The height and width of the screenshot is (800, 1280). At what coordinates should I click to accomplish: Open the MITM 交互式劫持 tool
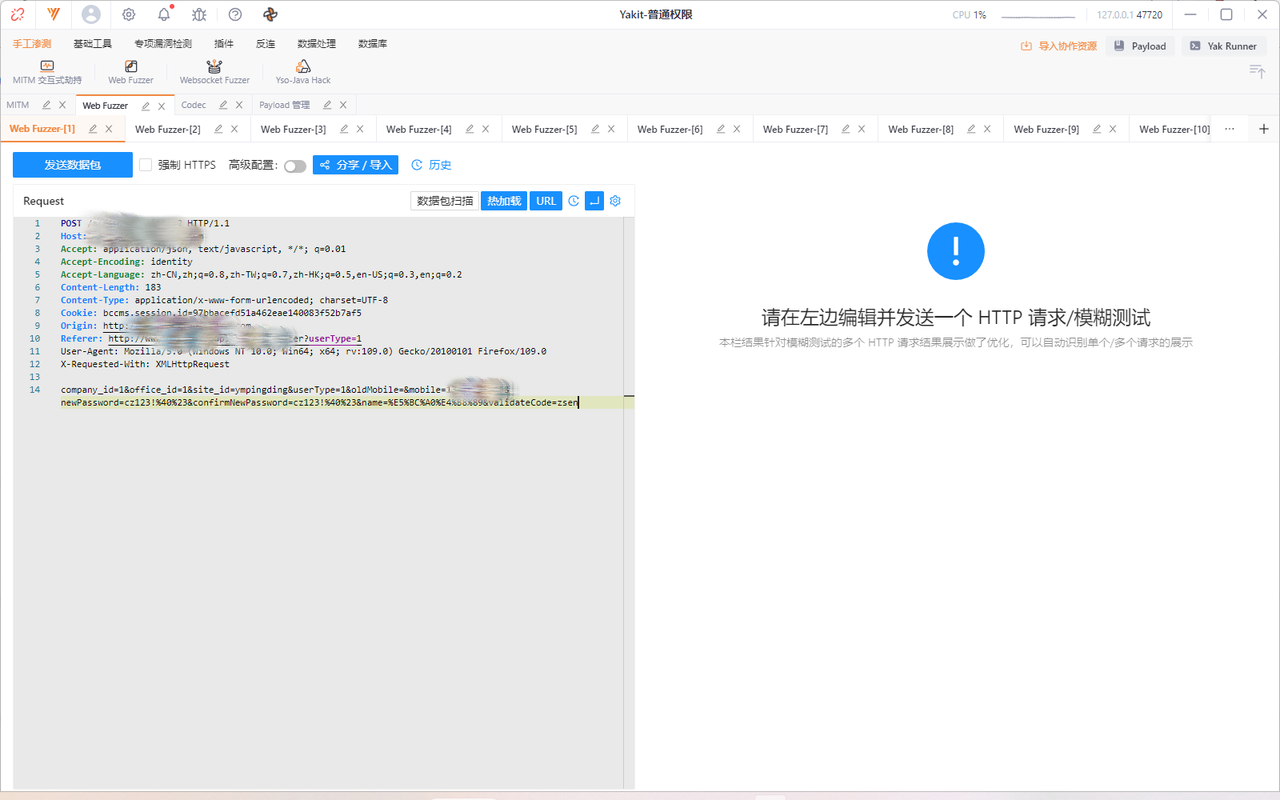coord(47,72)
